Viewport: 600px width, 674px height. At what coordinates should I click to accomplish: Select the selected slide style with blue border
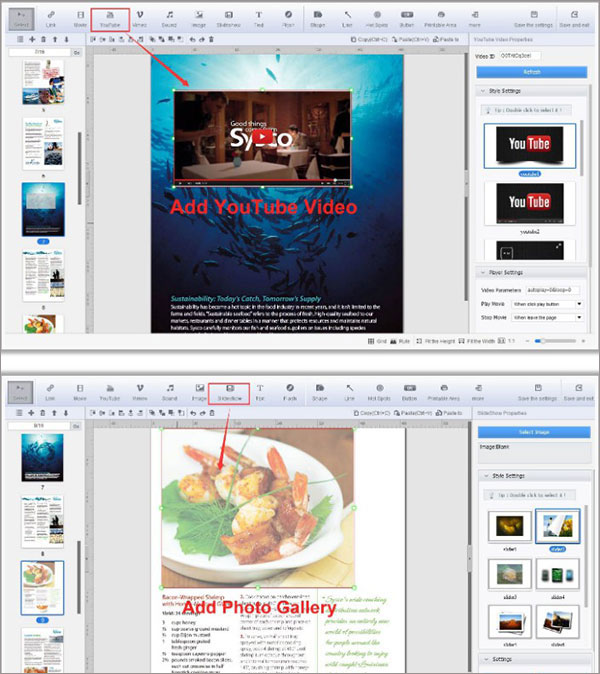(557, 526)
